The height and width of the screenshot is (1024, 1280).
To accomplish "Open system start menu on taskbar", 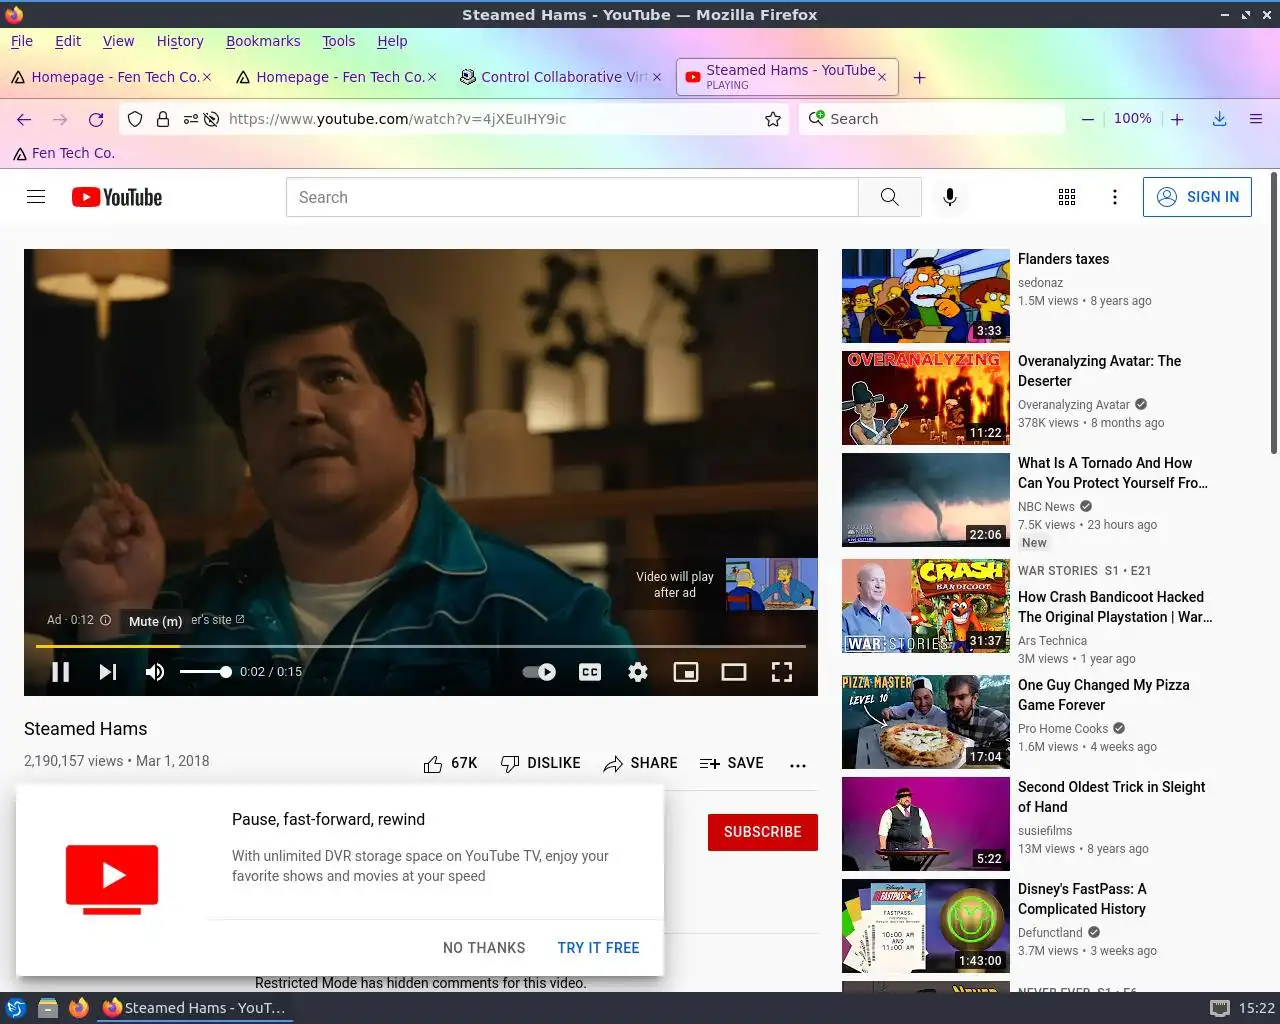I will (x=16, y=1008).
